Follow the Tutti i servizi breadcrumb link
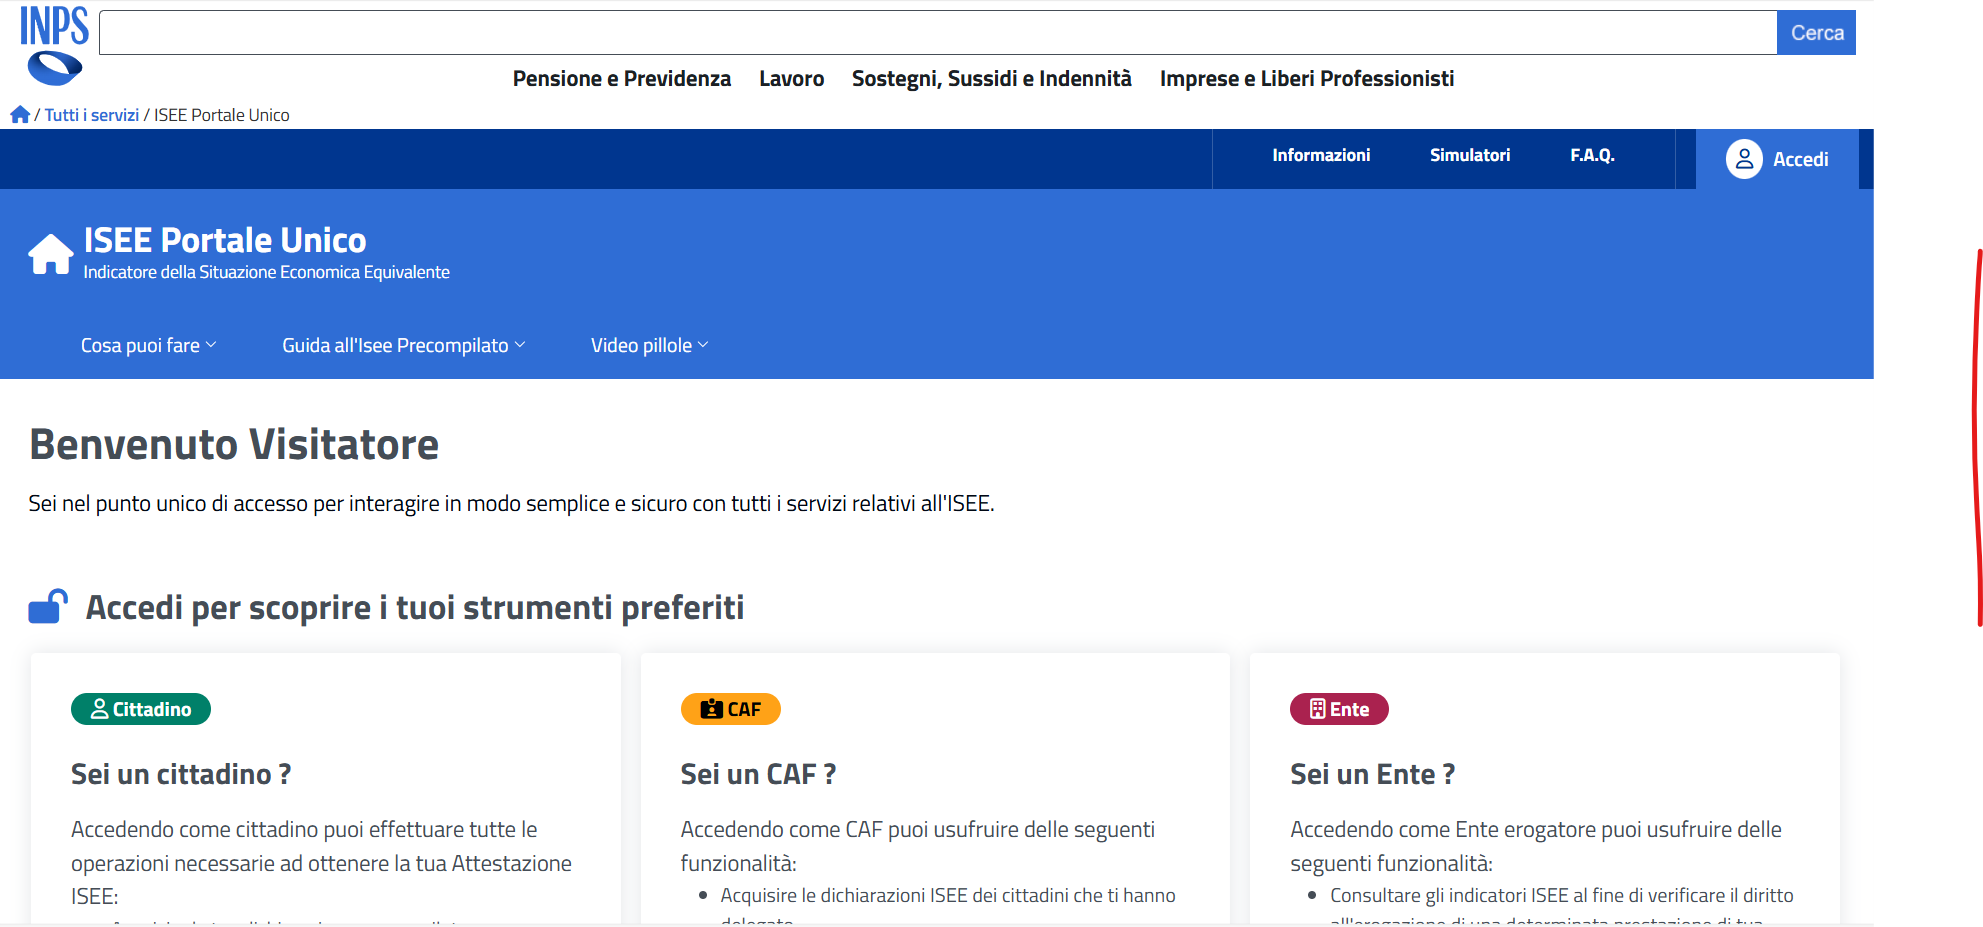Screen dimensions: 1983x927 click(x=92, y=115)
